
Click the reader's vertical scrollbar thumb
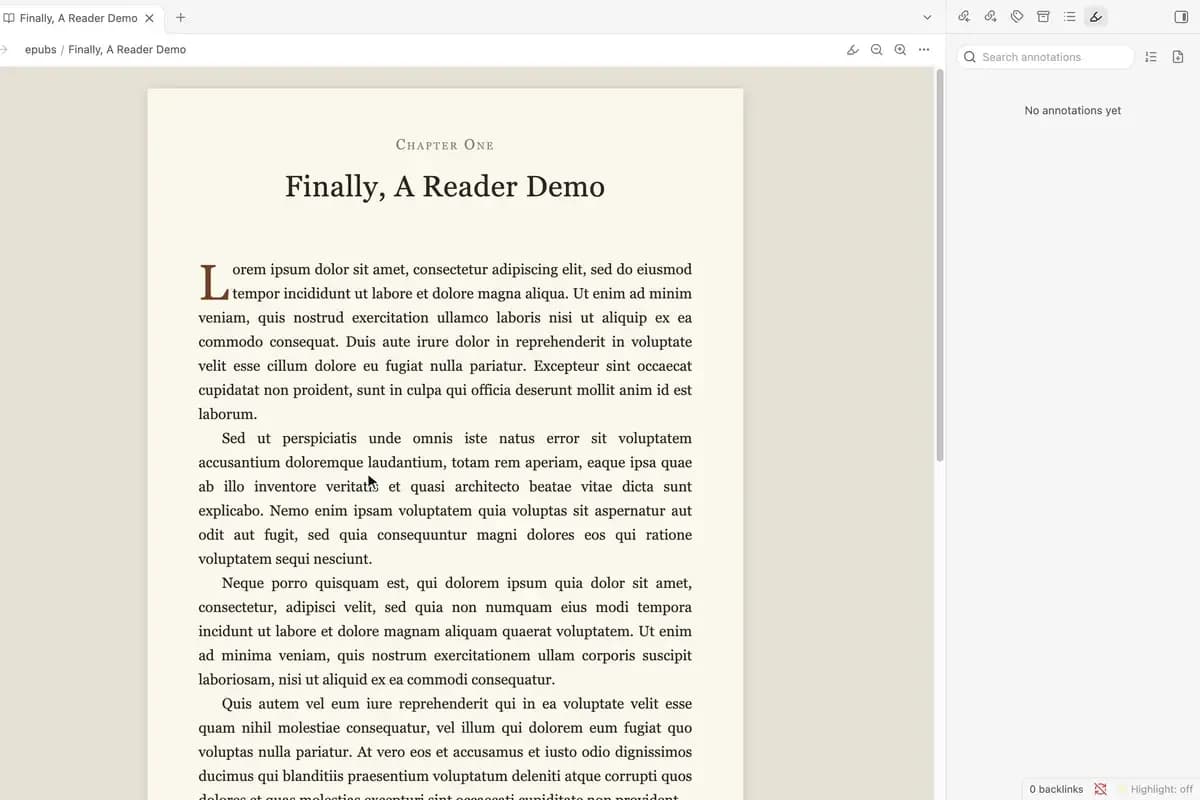[939, 265]
